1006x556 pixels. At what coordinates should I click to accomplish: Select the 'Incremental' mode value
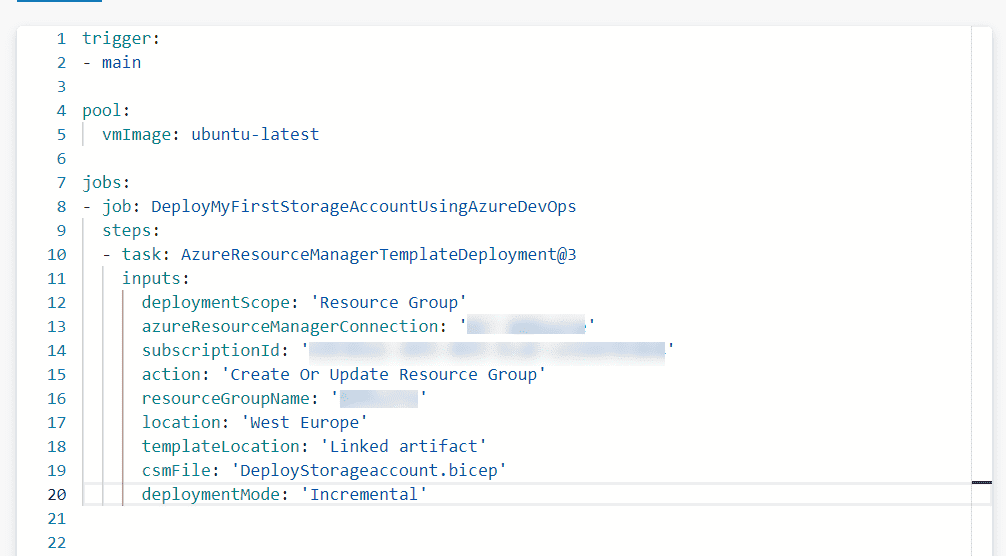[x=364, y=494]
